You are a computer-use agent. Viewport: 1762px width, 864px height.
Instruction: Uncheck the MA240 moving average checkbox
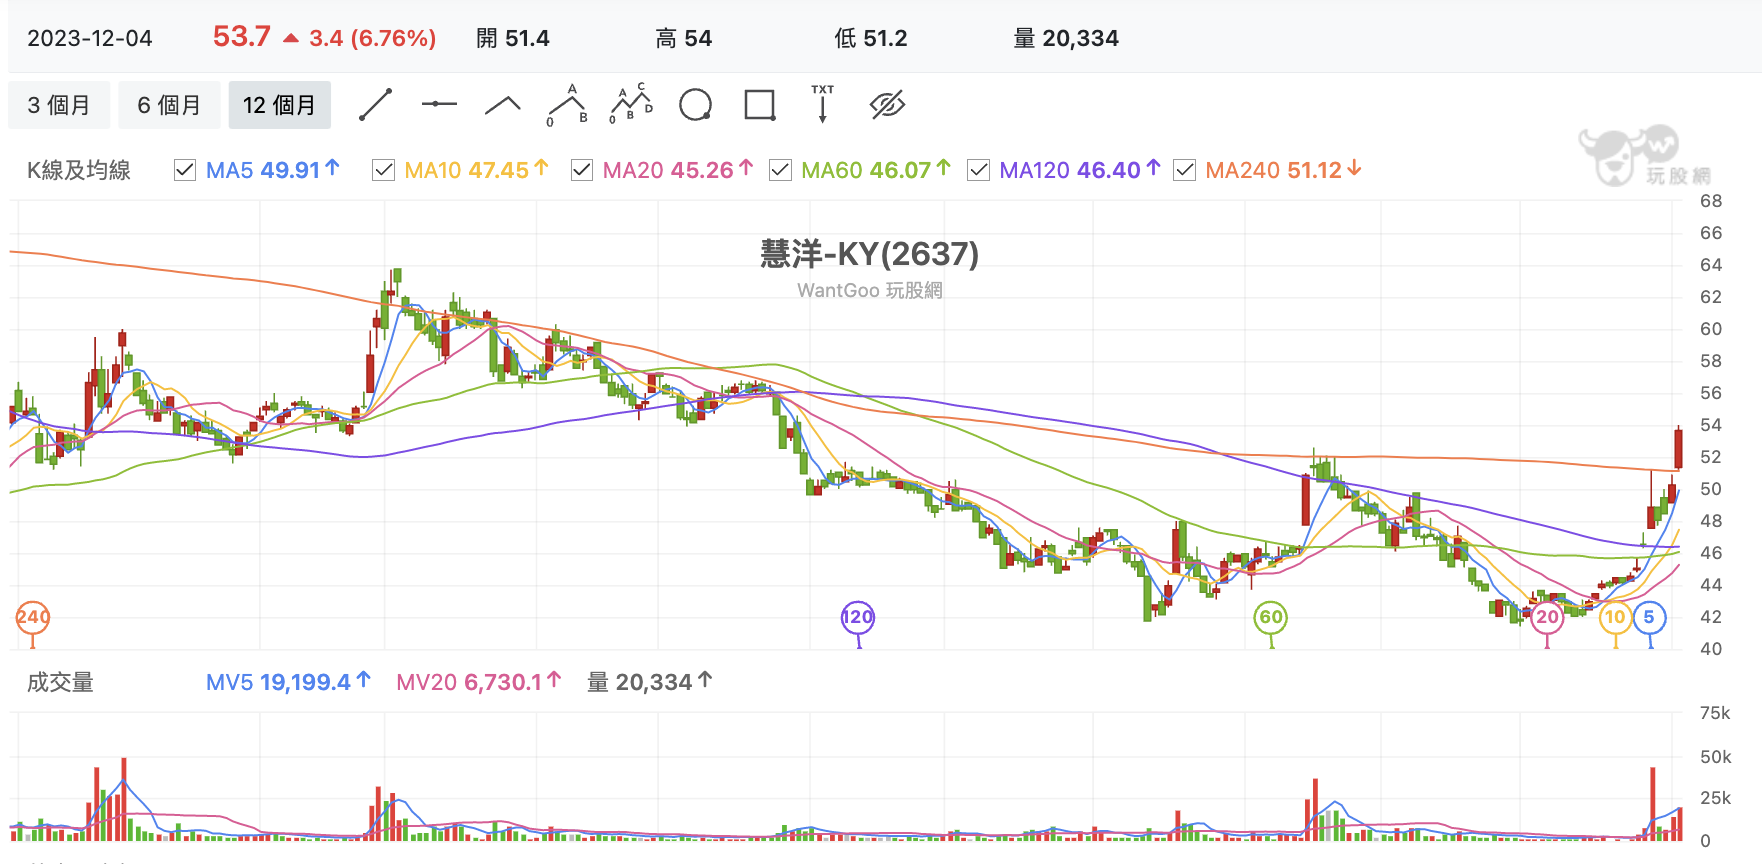(1184, 170)
